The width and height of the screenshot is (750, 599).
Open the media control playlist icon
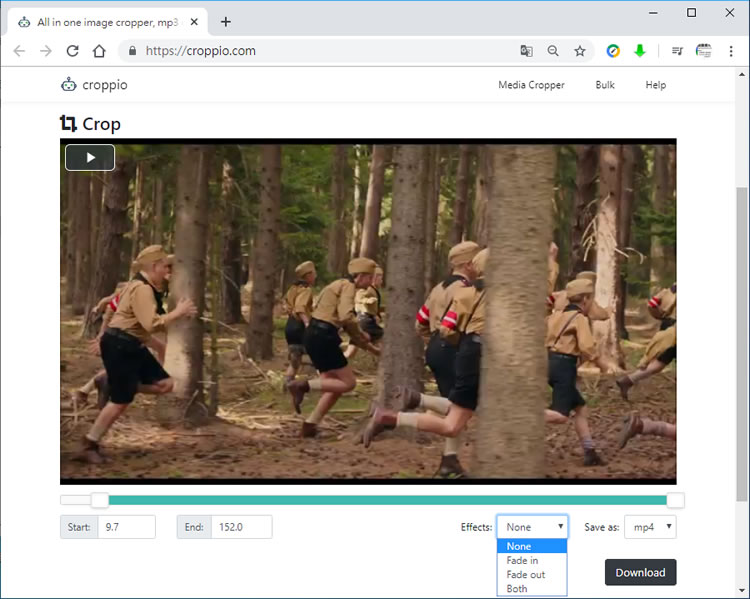click(677, 51)
